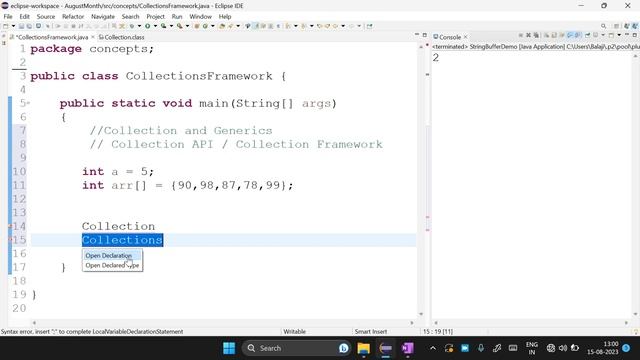The image size is (640, 360).
Task: Close the Console view
Action: [x=465, y=37]
